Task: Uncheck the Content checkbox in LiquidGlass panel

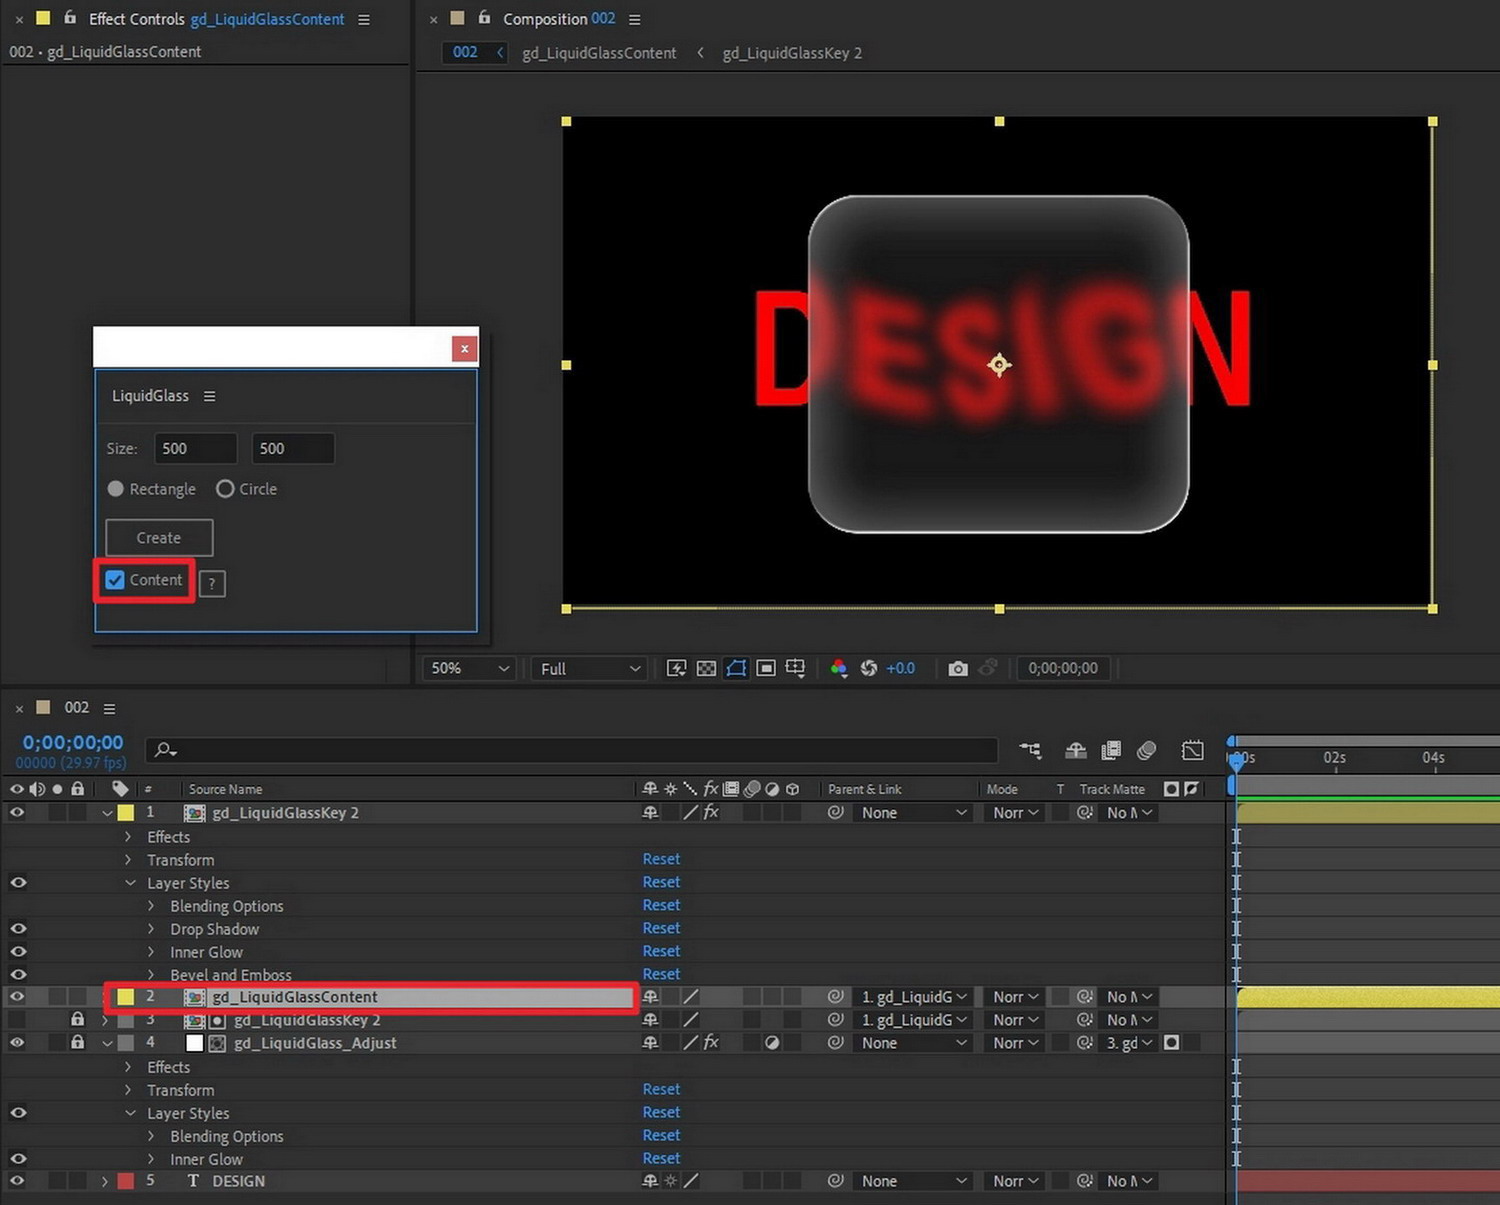Action: pos(115,580)
